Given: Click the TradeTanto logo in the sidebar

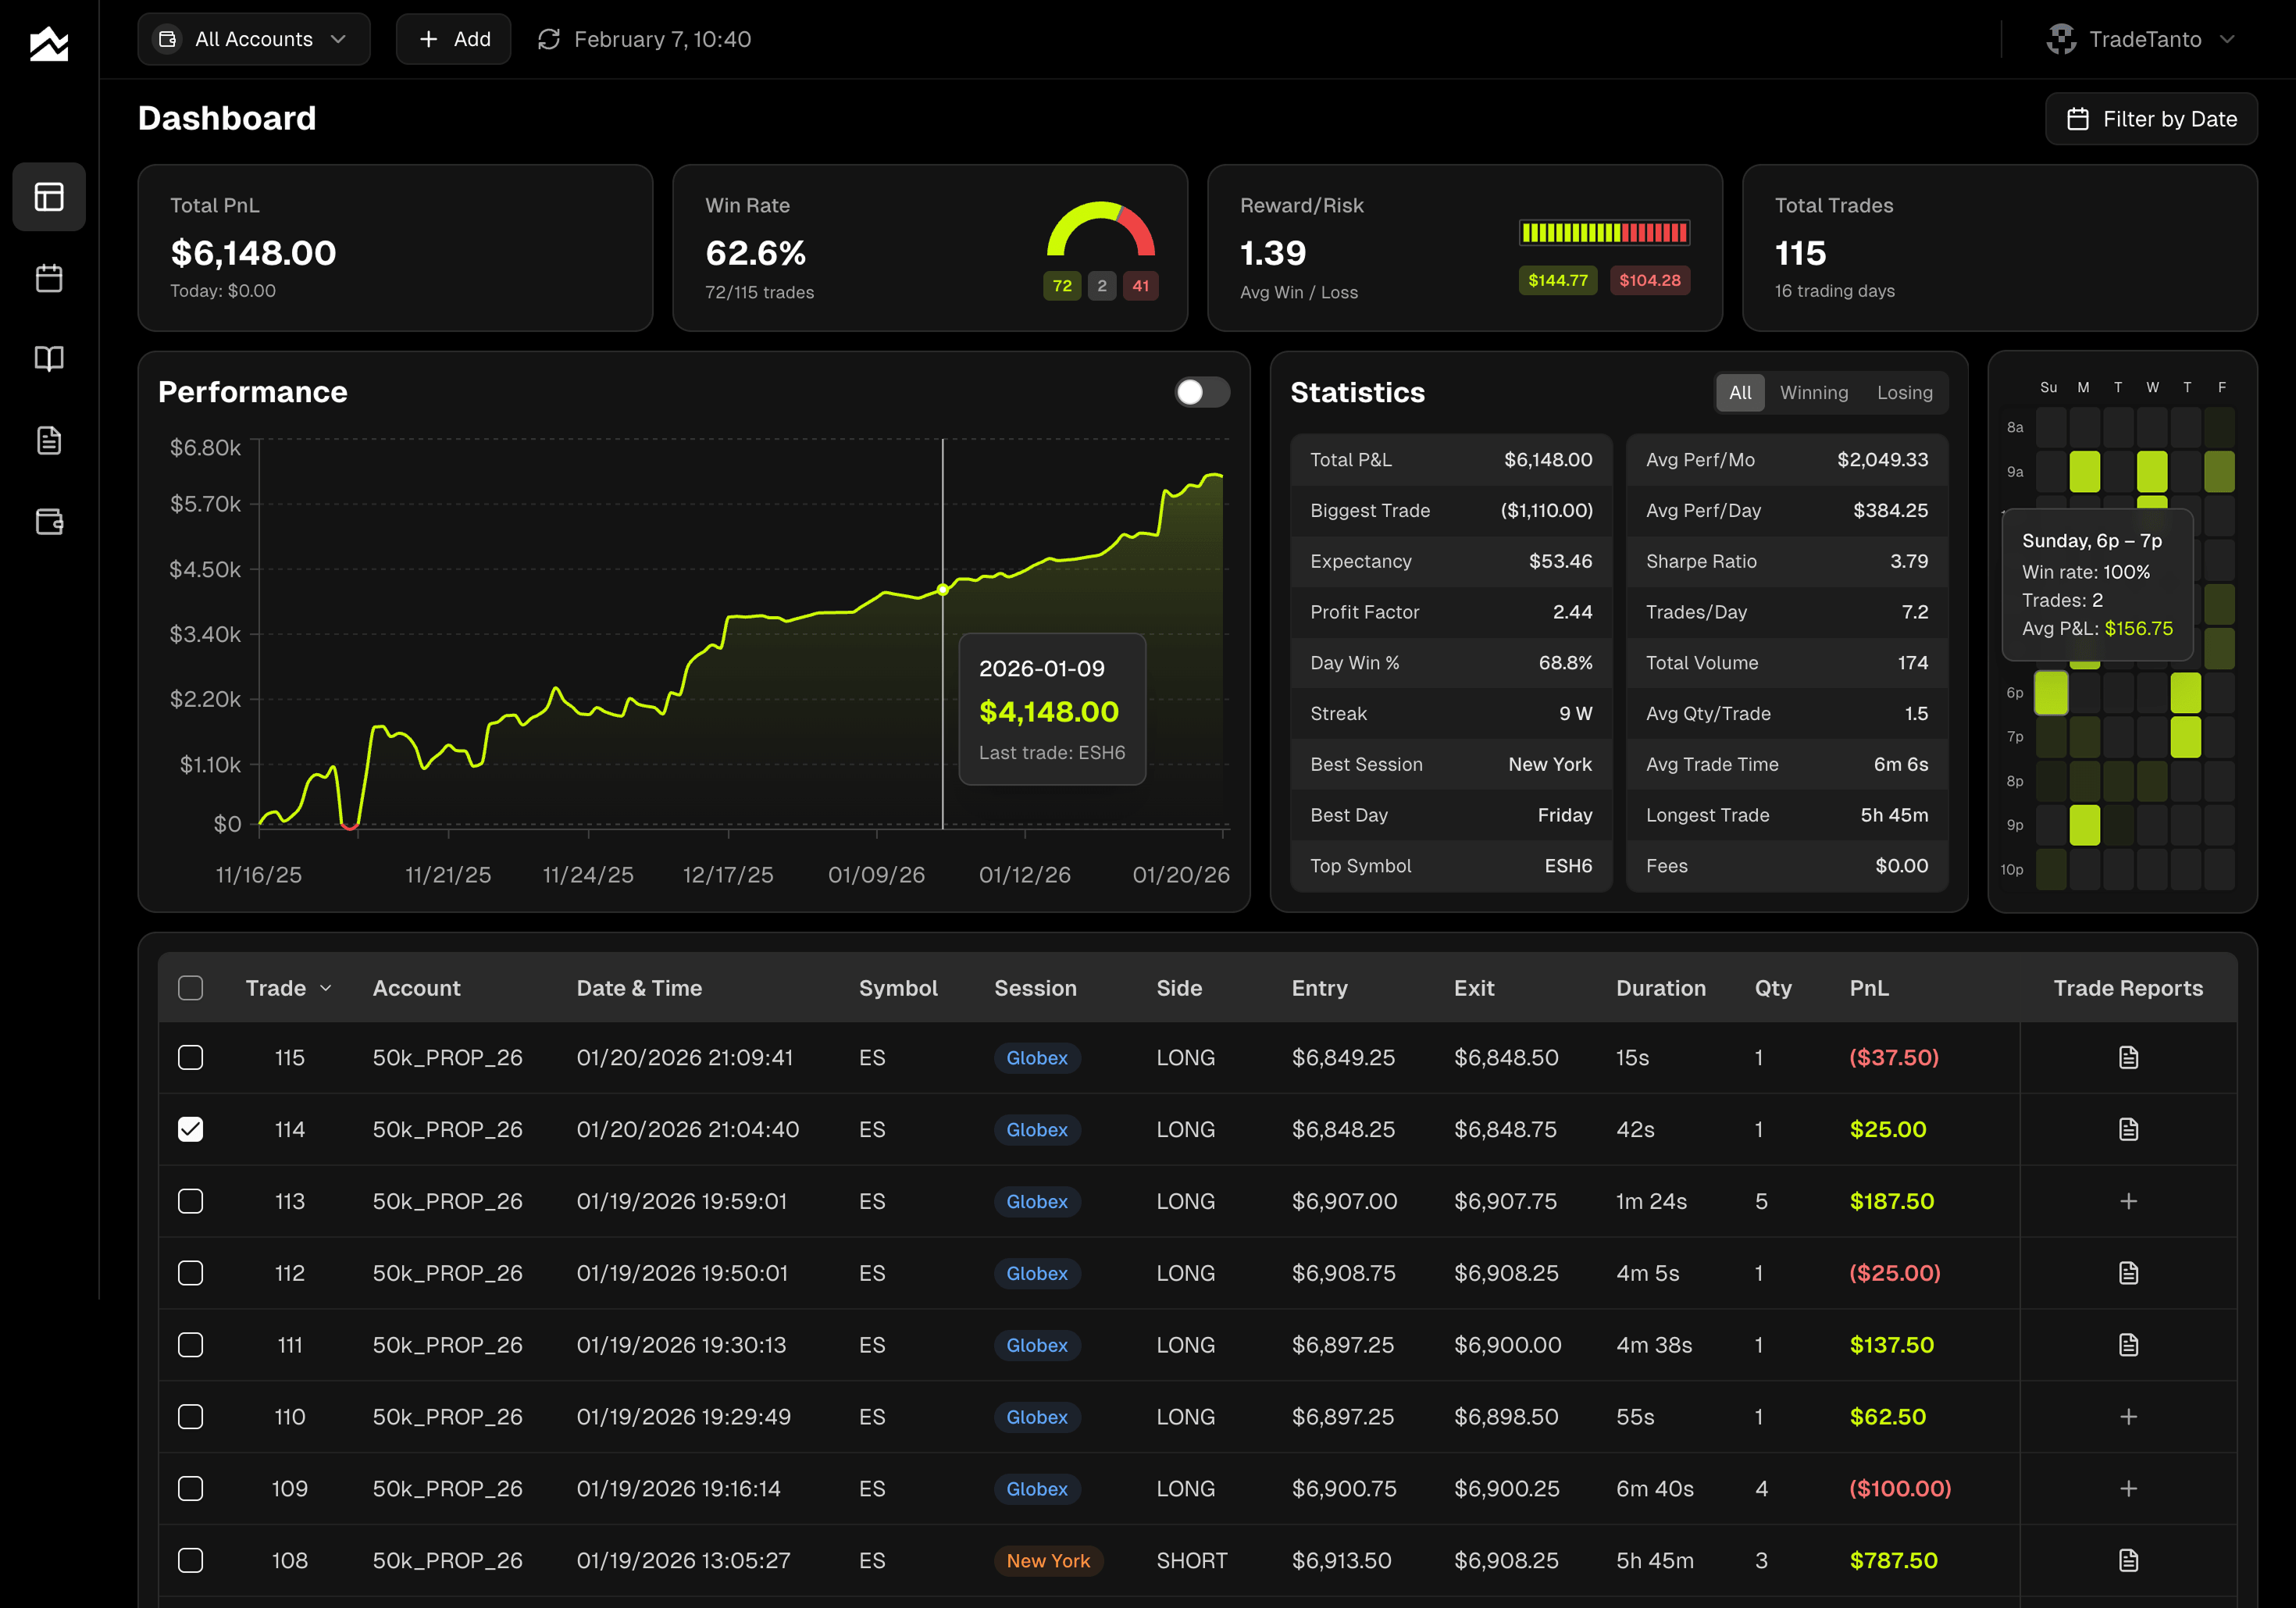Looking at the screenshot, I should (49, 43).
